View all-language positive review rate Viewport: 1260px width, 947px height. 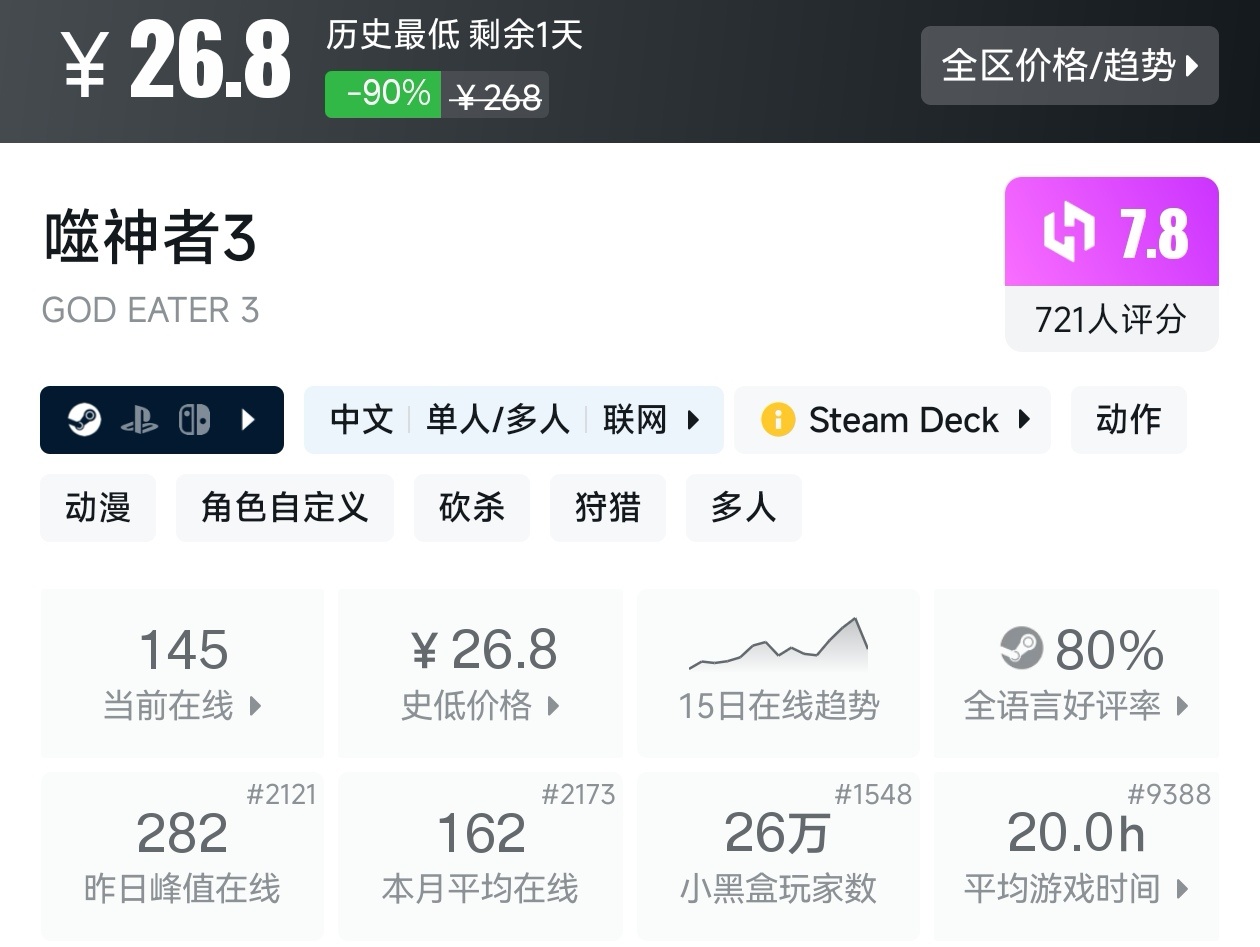(1076, 672)
